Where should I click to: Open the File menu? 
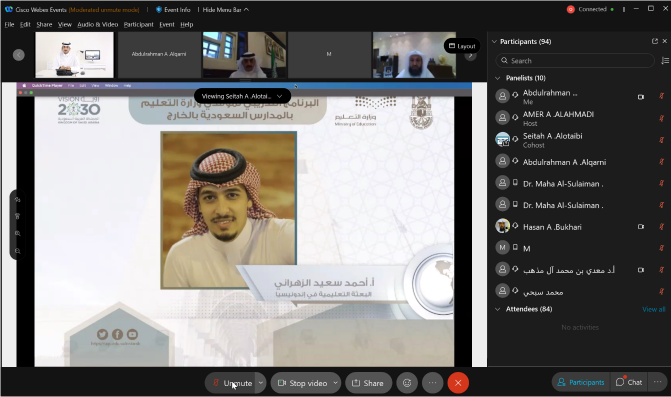9,24
